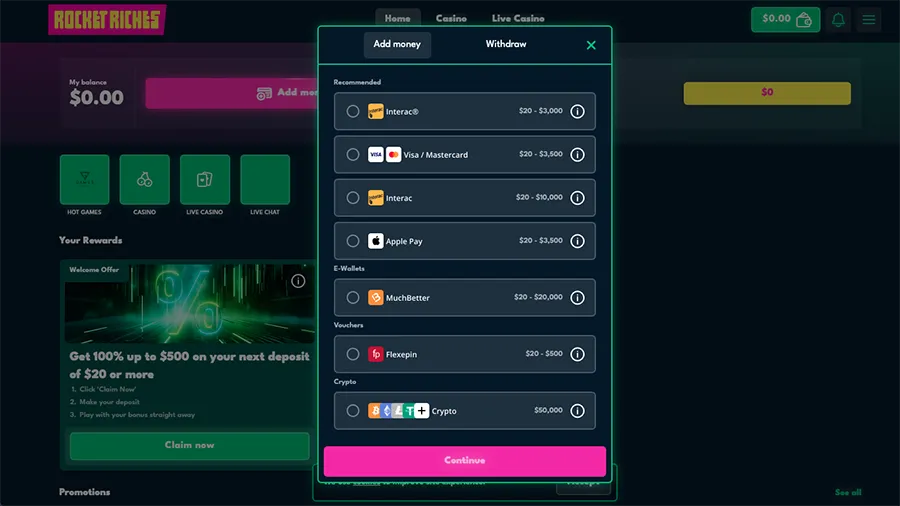Viewport: 900px width, 506px height.
Task: Open hamburger menu in header
Action: (x=868, y=20)
